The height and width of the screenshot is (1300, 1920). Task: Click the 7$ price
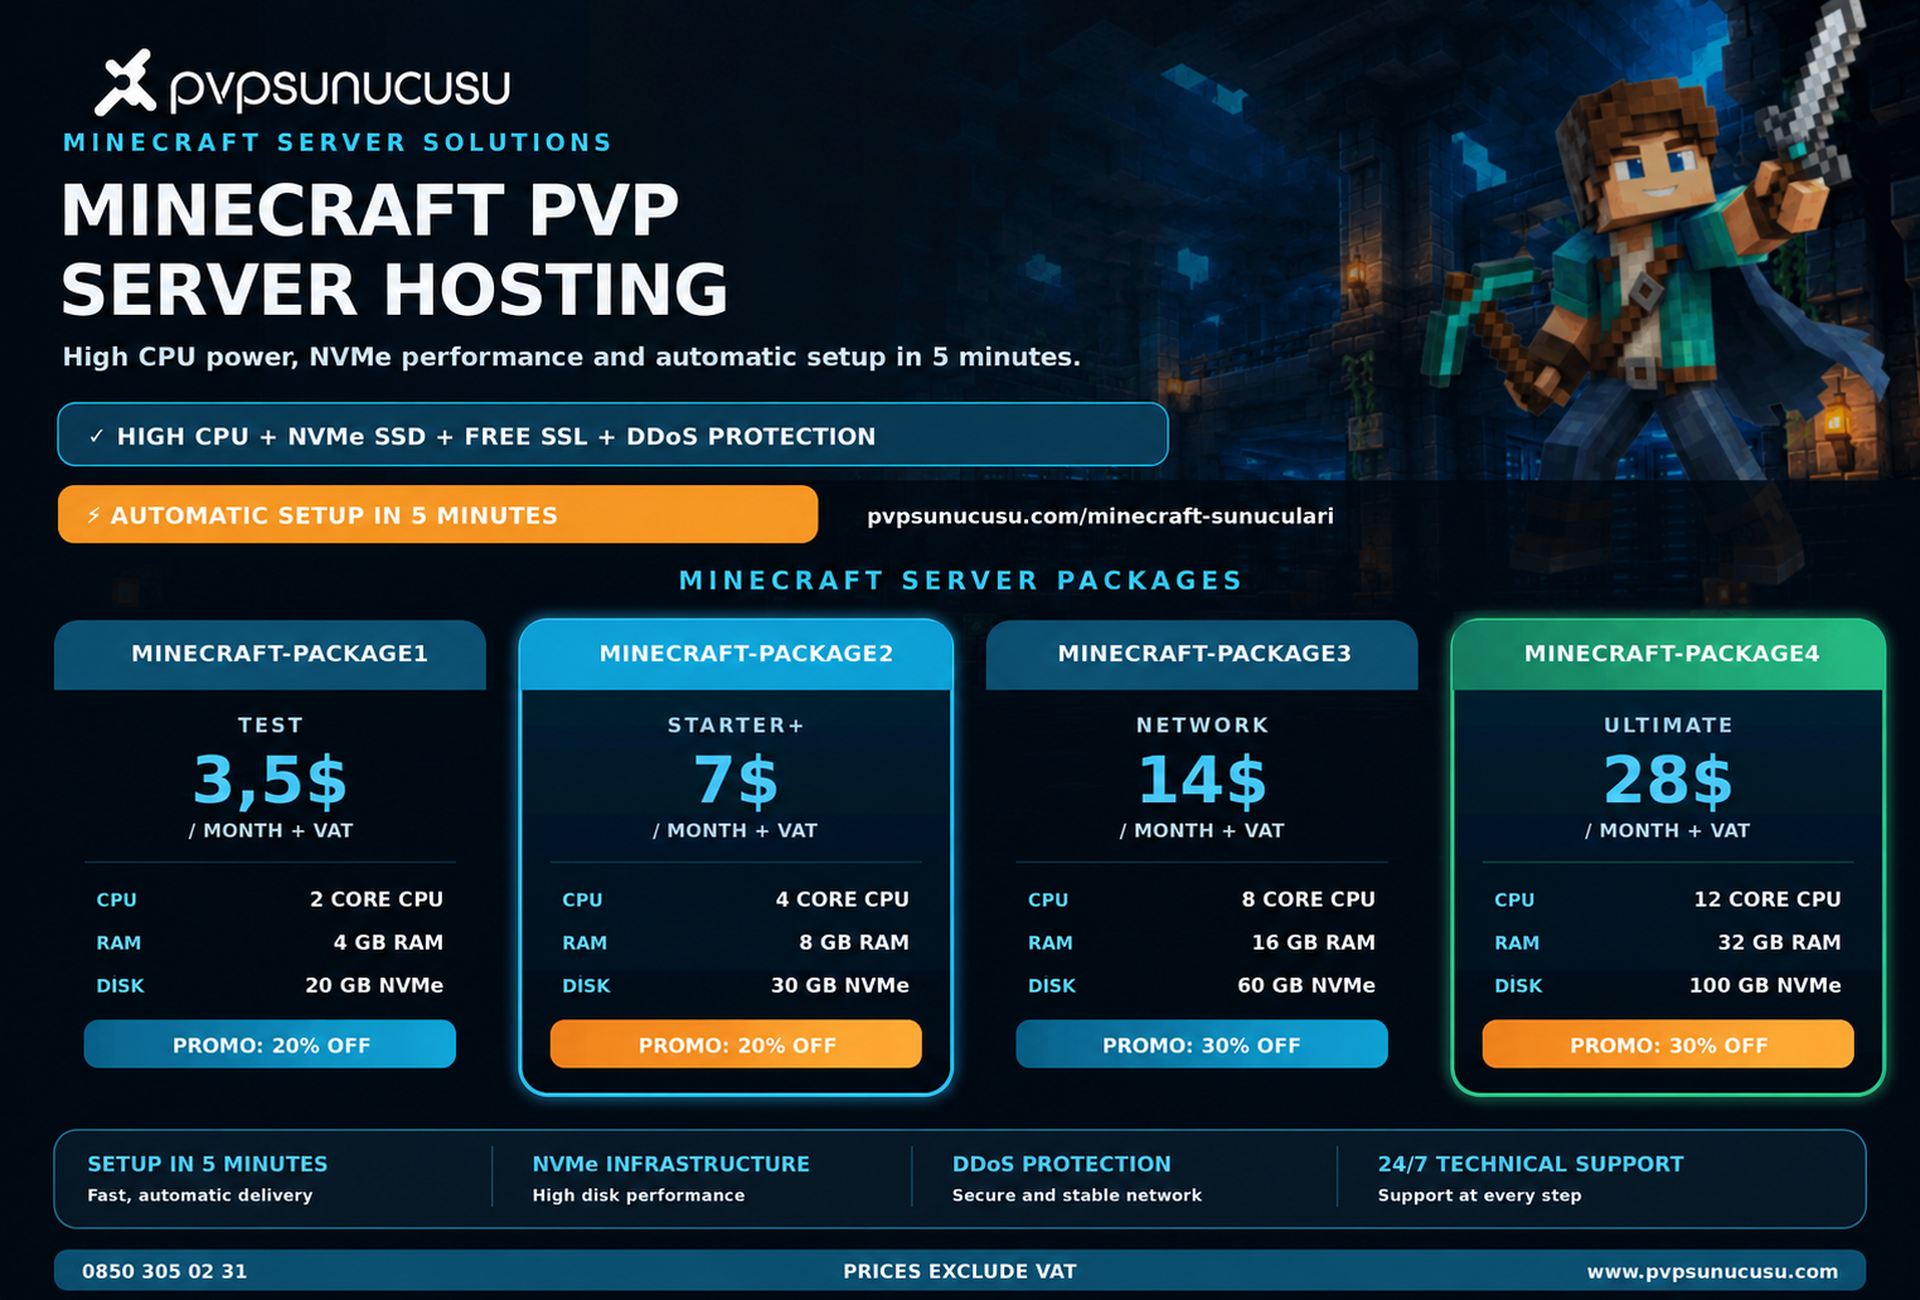[x=736, y=780]
